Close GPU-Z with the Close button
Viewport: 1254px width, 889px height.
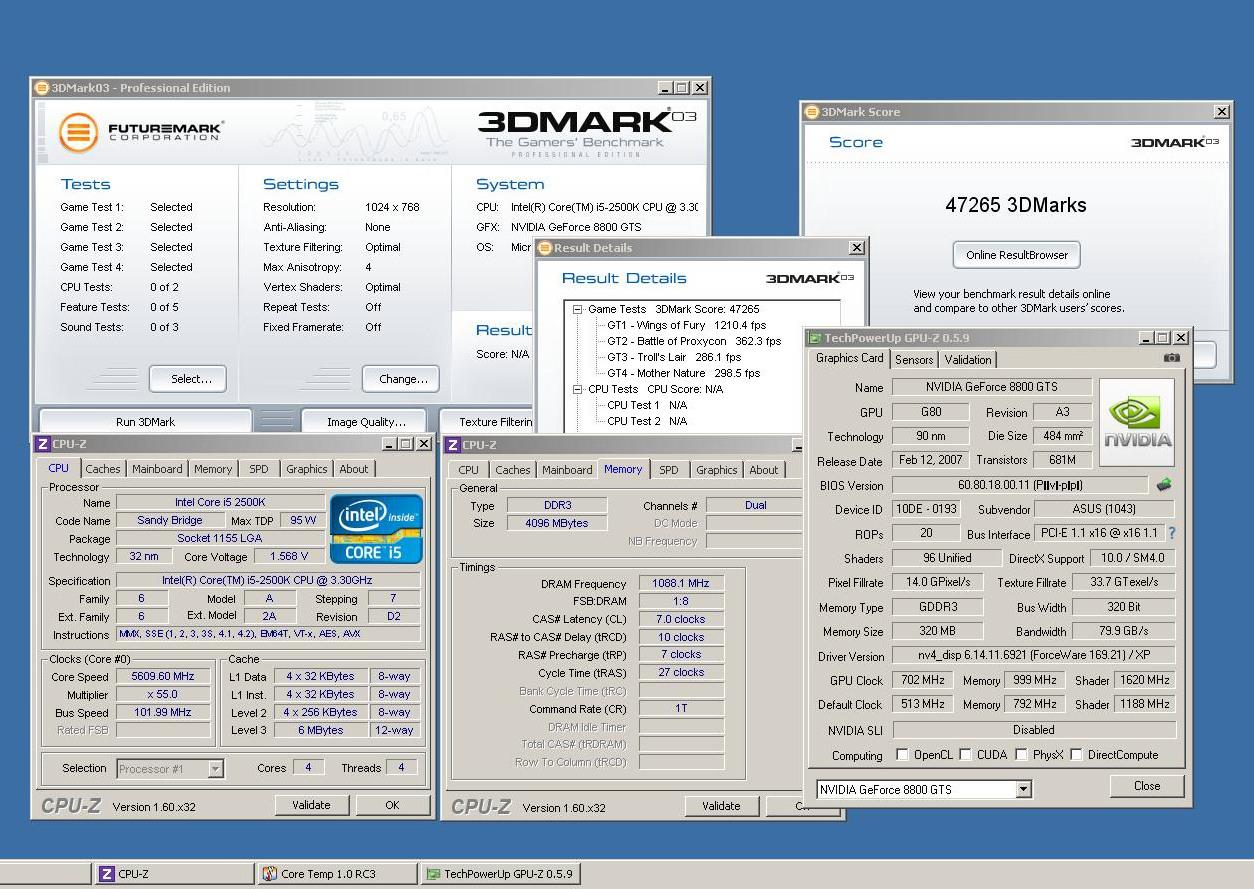[x=1147, y=786]
